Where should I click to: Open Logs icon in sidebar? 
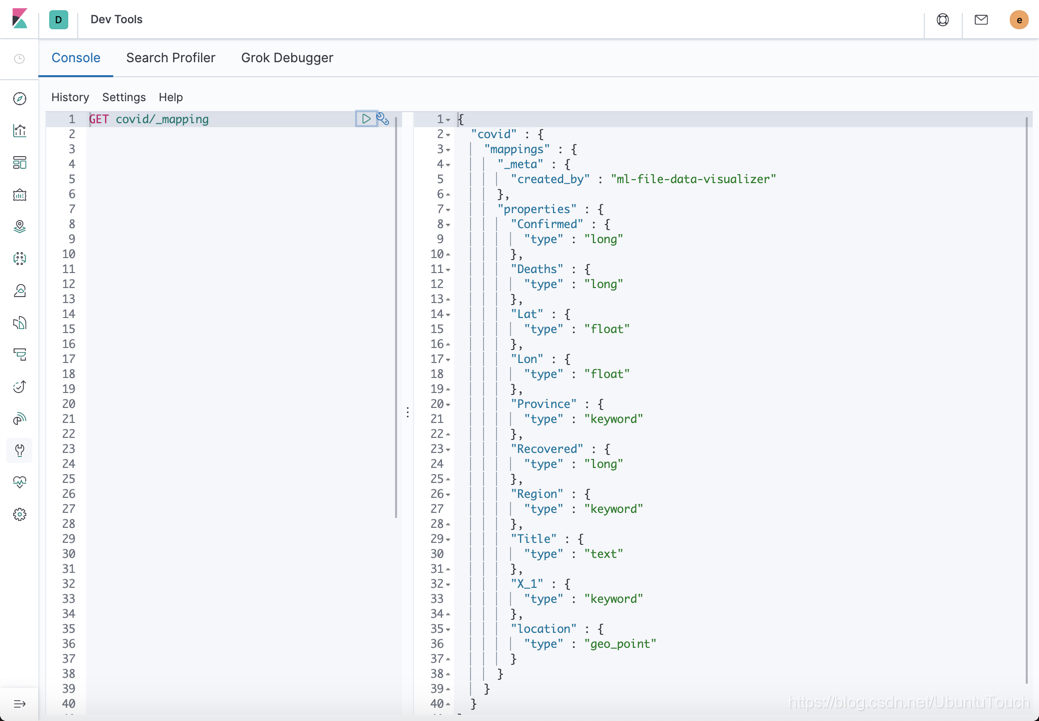pyautogui.click(x=19, y=323)
